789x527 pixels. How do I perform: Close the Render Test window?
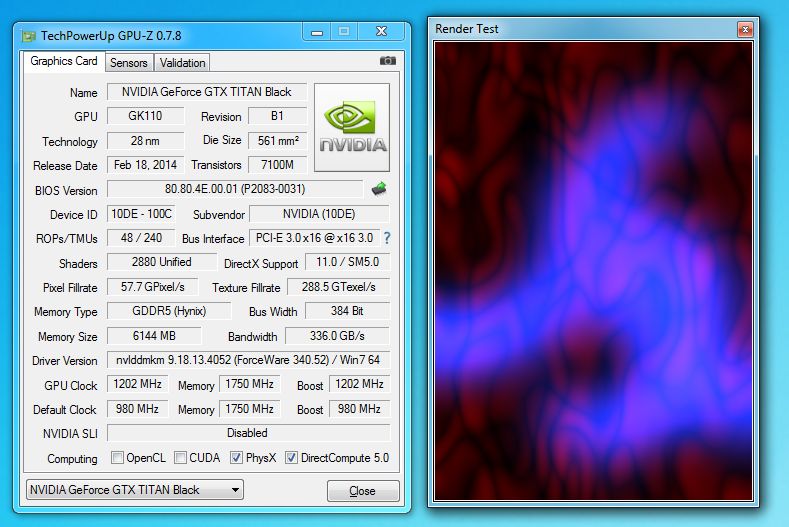pyautogui.click(x=745, y=29)
